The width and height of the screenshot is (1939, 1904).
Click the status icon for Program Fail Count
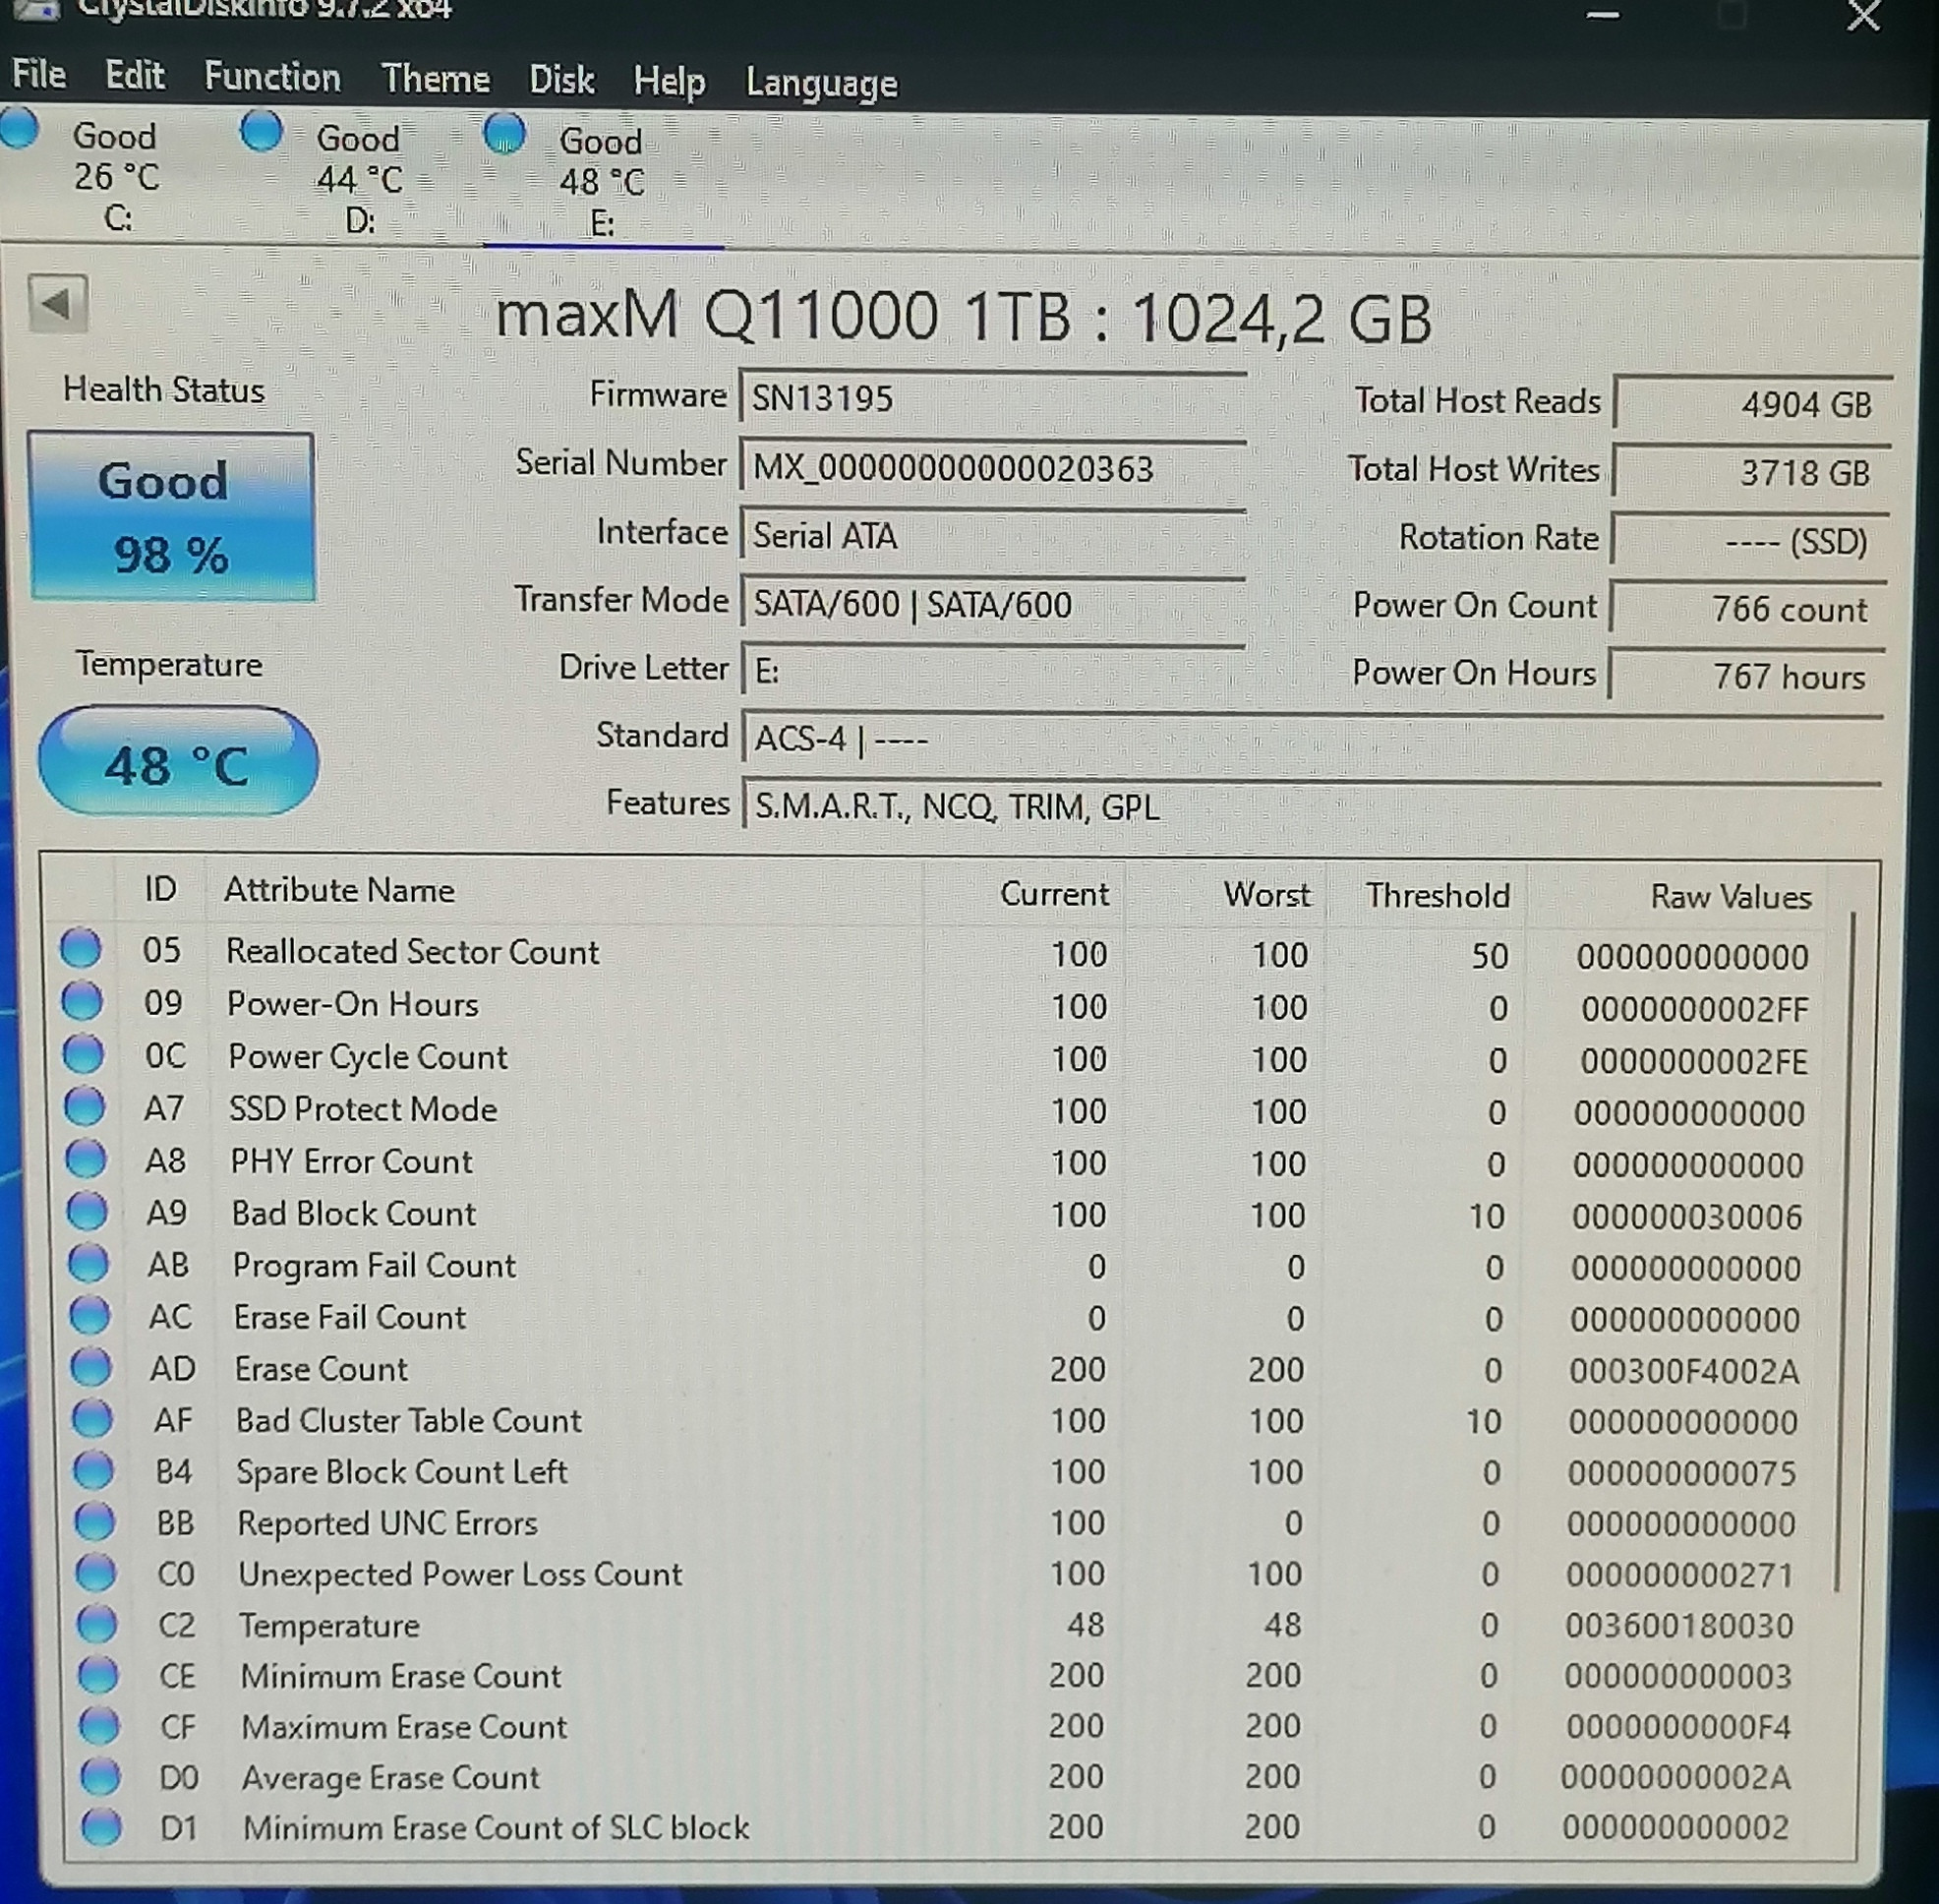pyautogui.click(x=88, y=1263)
